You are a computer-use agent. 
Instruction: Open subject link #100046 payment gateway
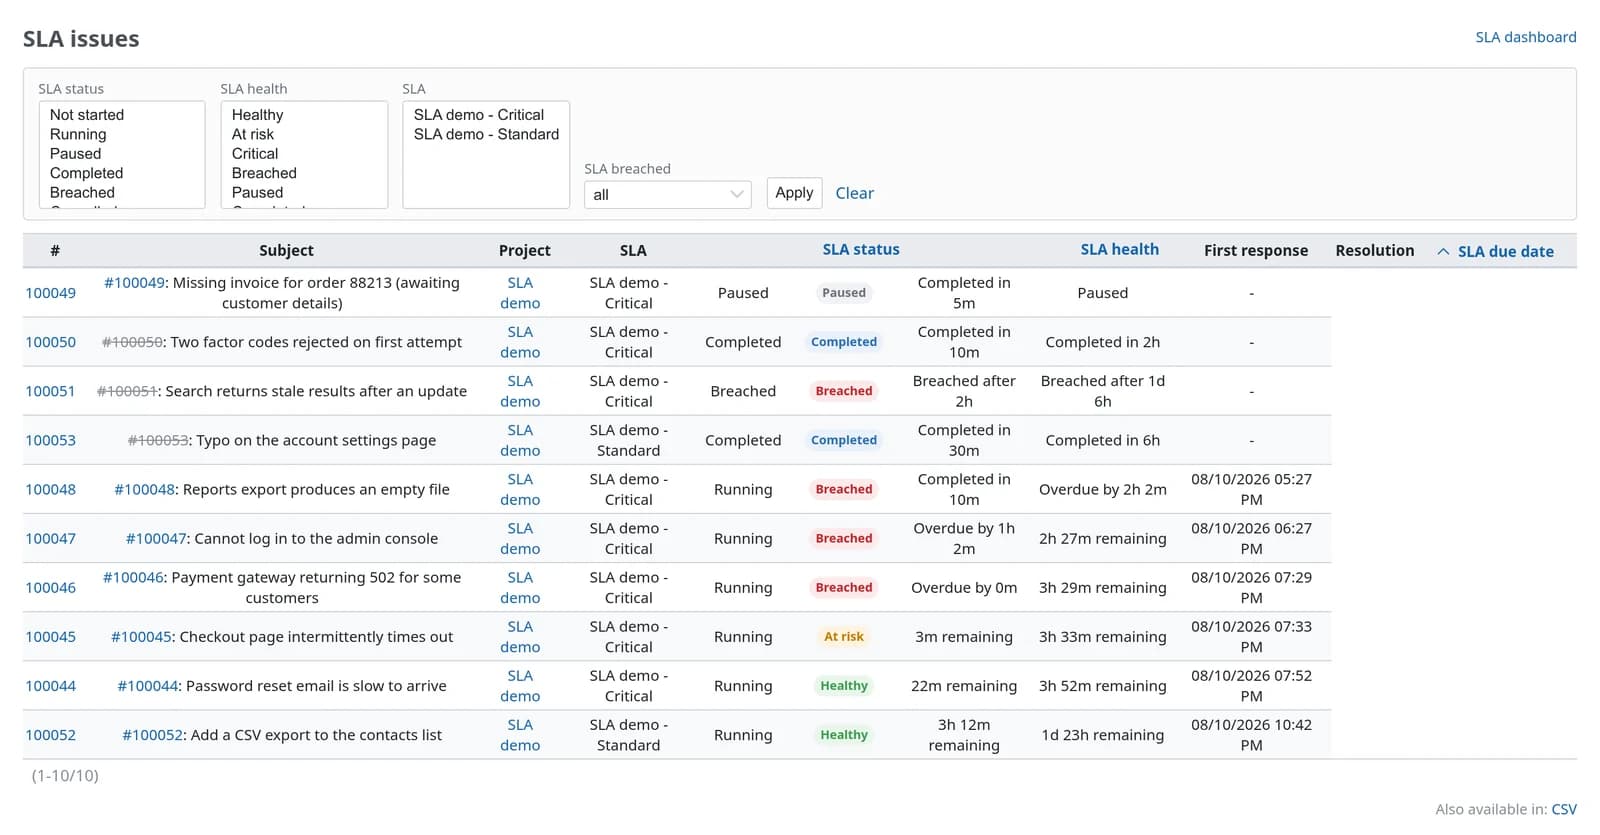133,577
